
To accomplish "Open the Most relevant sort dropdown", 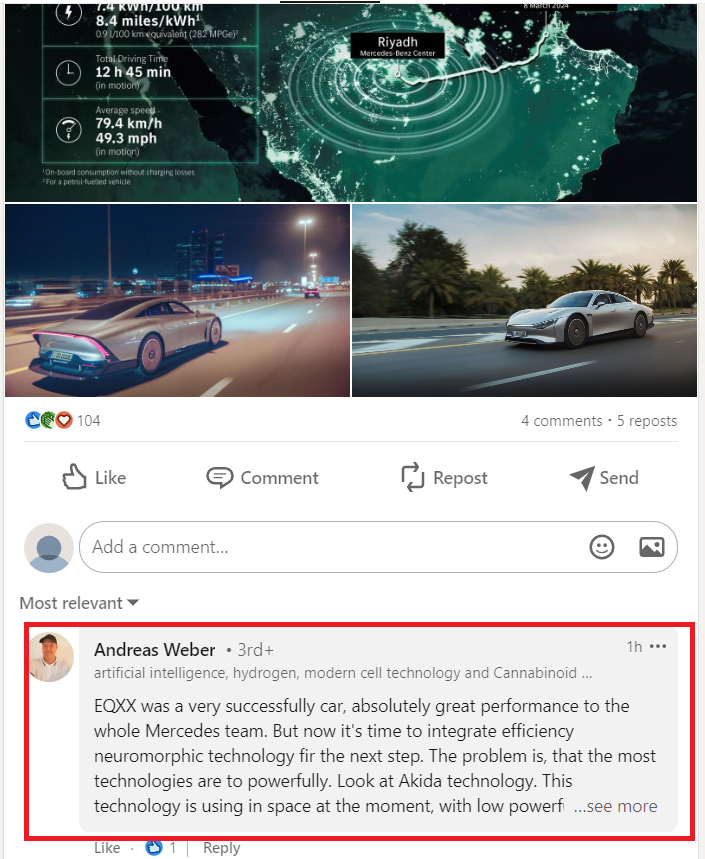I will 79,603.
